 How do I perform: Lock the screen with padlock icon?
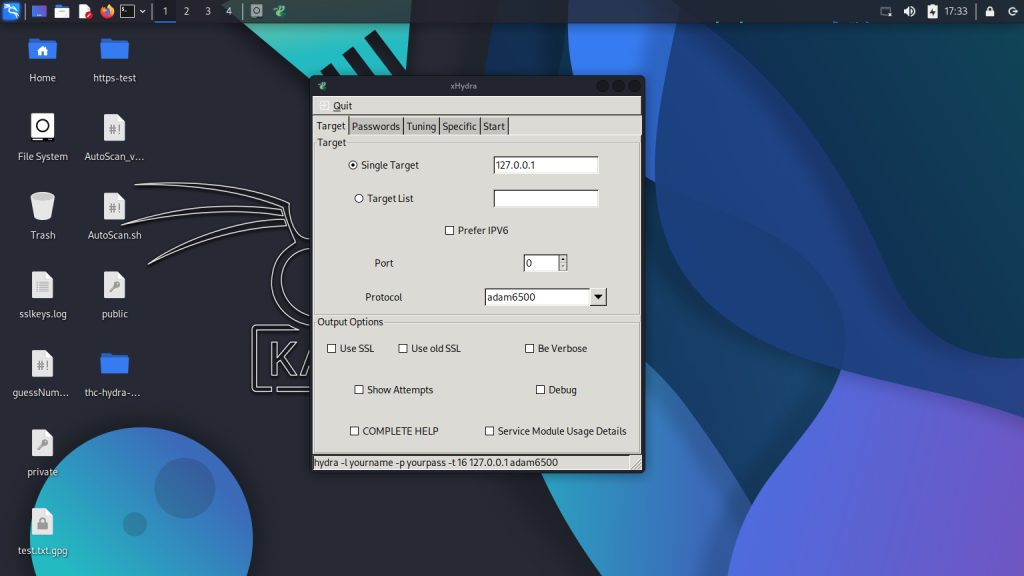tap(990, 11)
